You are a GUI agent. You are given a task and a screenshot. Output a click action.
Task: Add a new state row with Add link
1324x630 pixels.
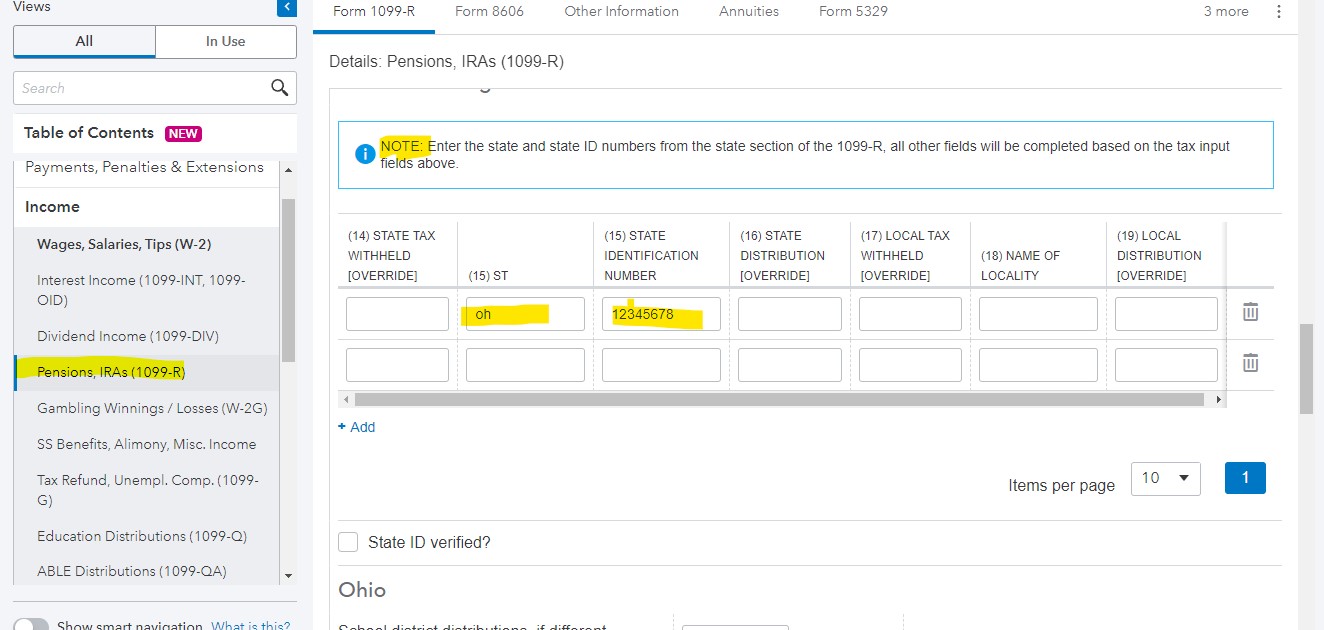pyautogui.click(x=356, y=427)
